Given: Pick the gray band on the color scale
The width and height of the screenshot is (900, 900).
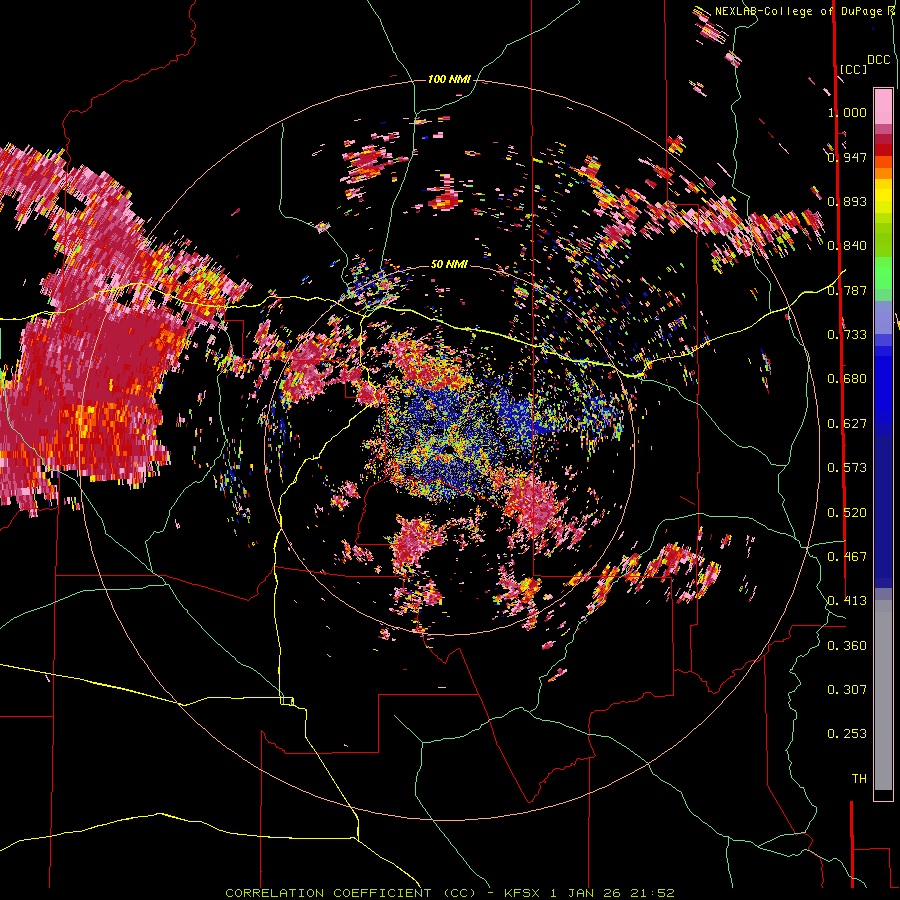Looking at the screenshot, I should 883,695.
